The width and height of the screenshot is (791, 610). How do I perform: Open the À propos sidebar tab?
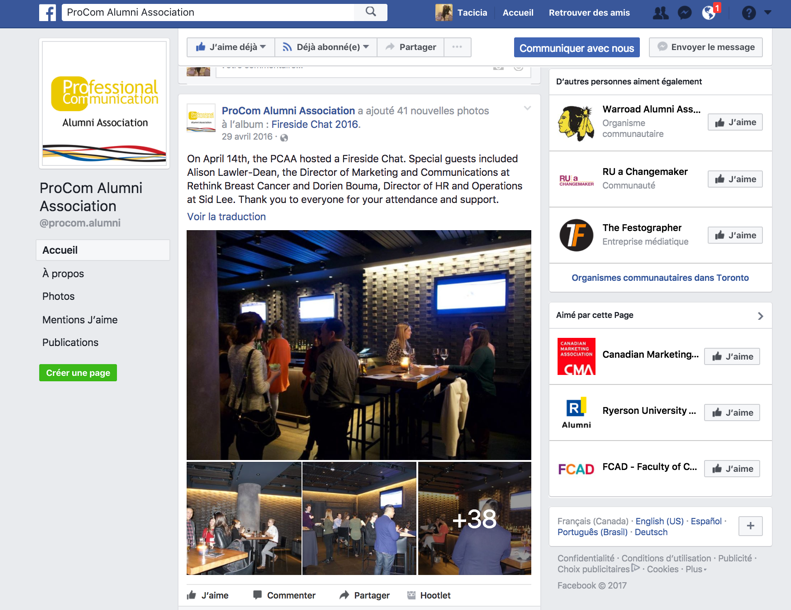coord(63,273)
